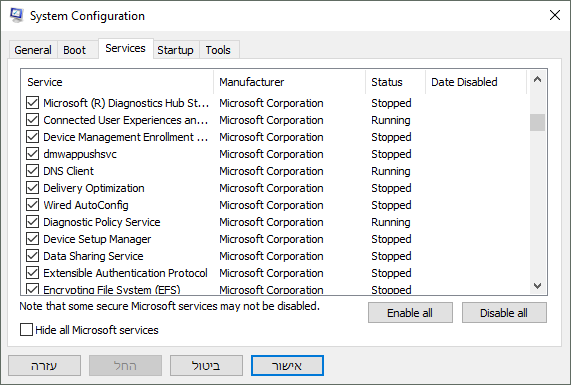Close the System Configuration window
This screenshot has width=571, height=385.
tap(555, 15)
